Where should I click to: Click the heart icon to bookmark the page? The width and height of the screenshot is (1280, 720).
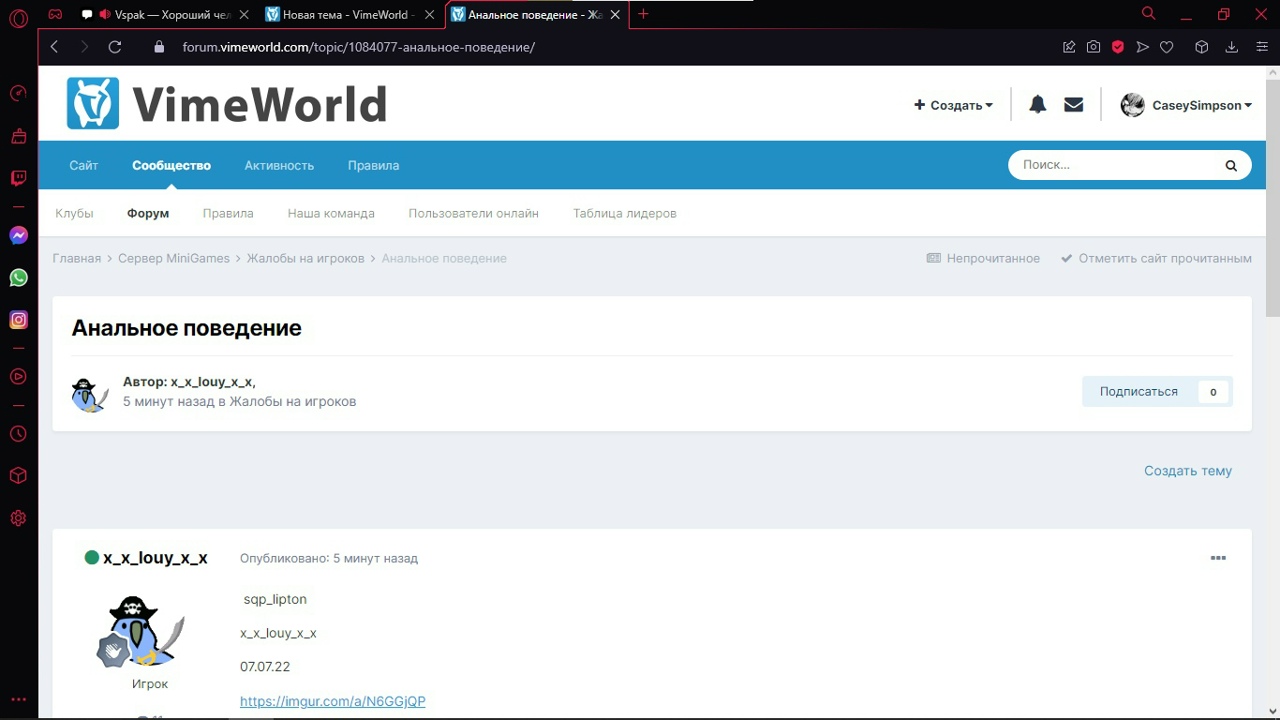pyautogui.click(x=1166, y=47)
